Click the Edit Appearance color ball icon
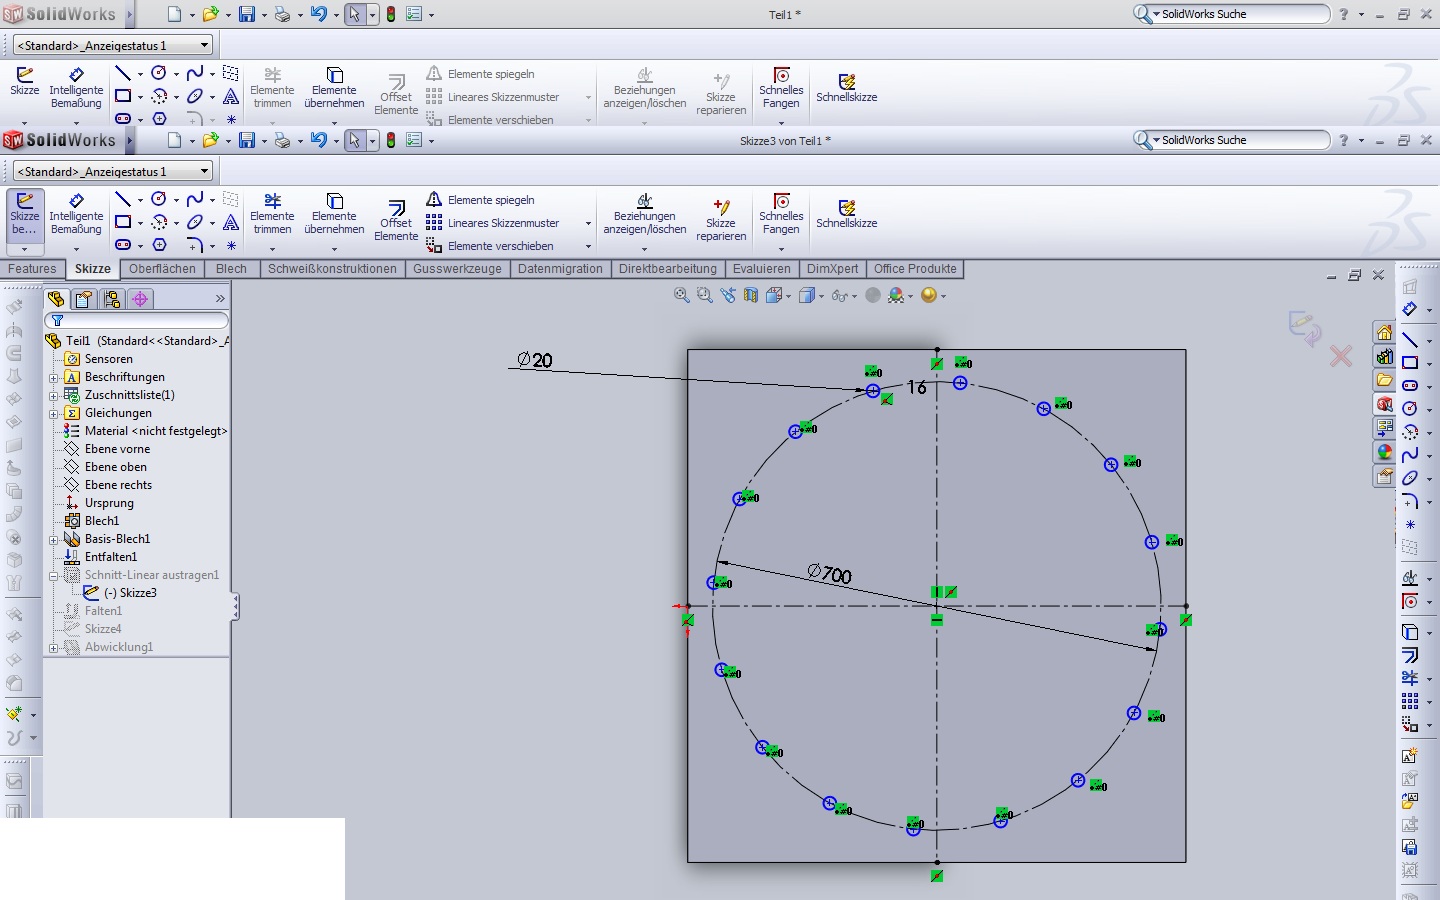This screenshot has width=1440, height=900. 896,295
